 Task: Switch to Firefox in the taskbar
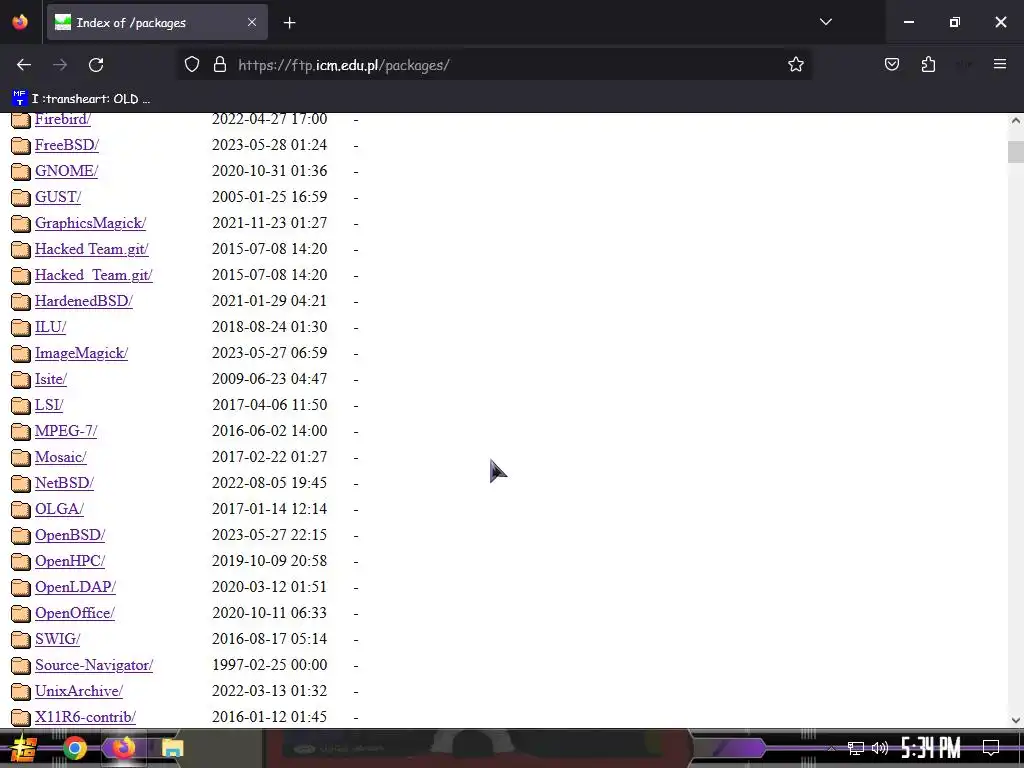click(x=123, y=748)
